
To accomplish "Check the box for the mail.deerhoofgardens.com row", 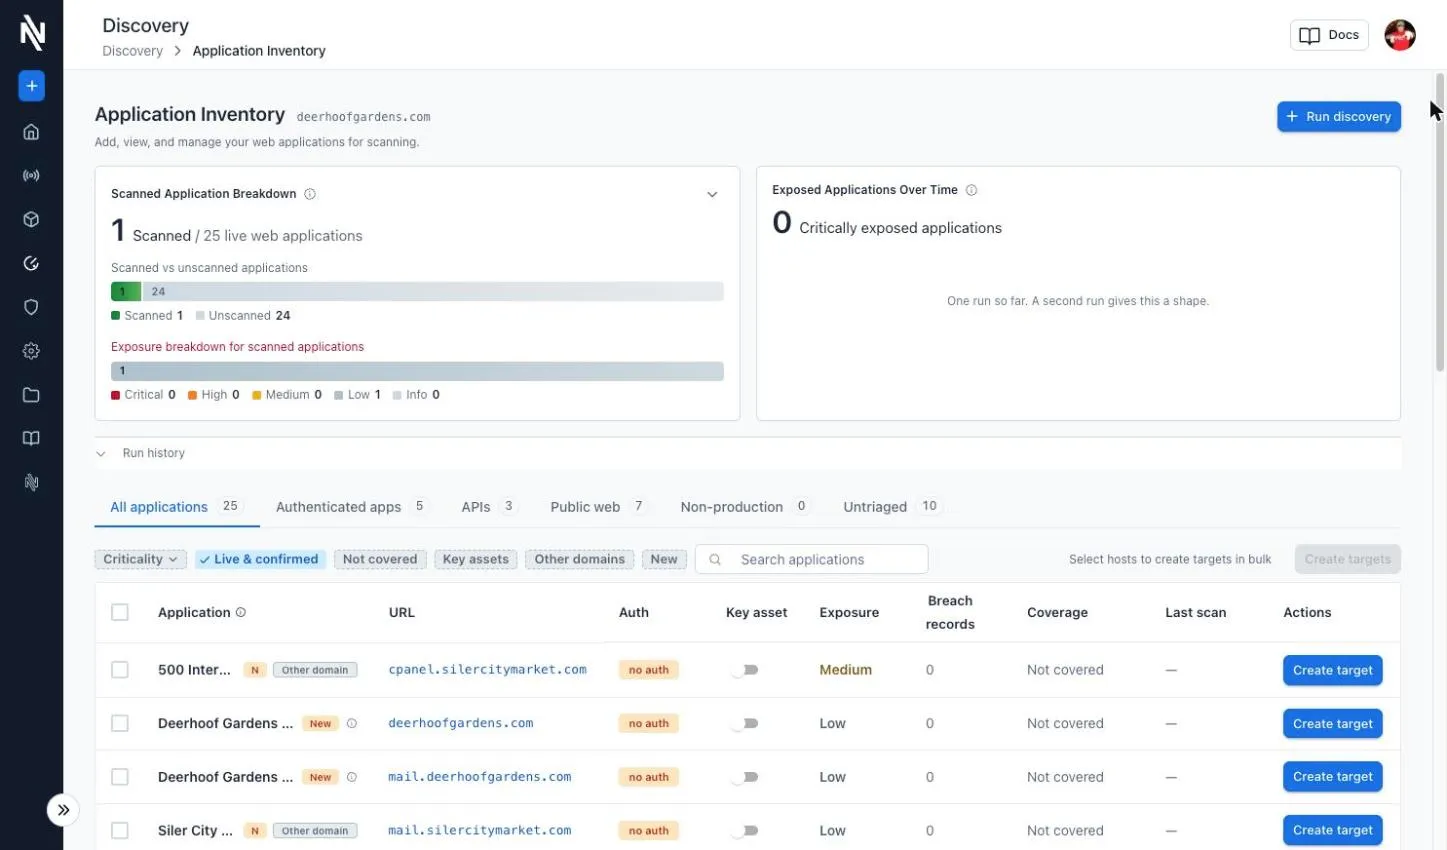I will point(120,777).
